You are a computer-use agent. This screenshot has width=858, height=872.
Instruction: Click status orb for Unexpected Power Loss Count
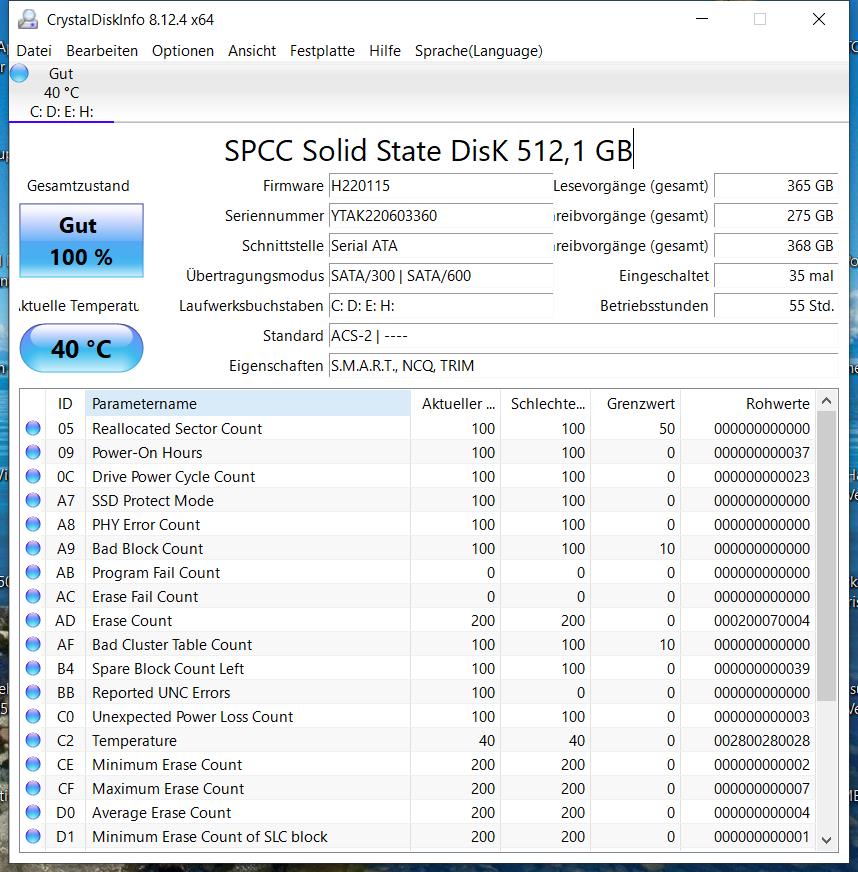pos(33,716)
